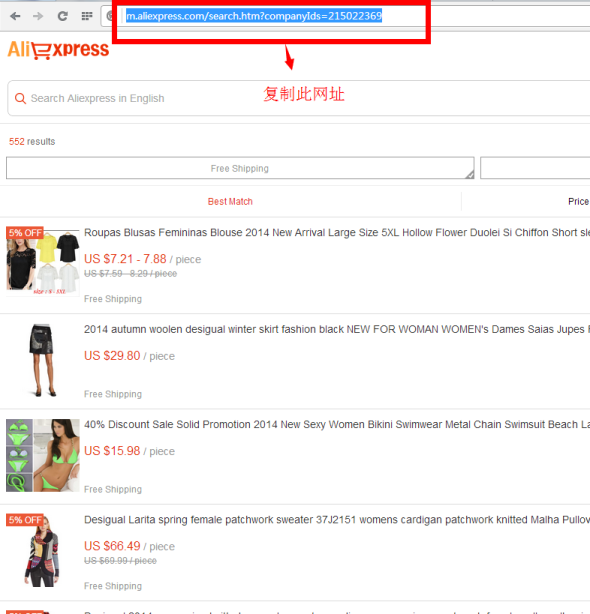Click the 5% OFF badge on blouse
Screen dimensions: 590x614
25,233
